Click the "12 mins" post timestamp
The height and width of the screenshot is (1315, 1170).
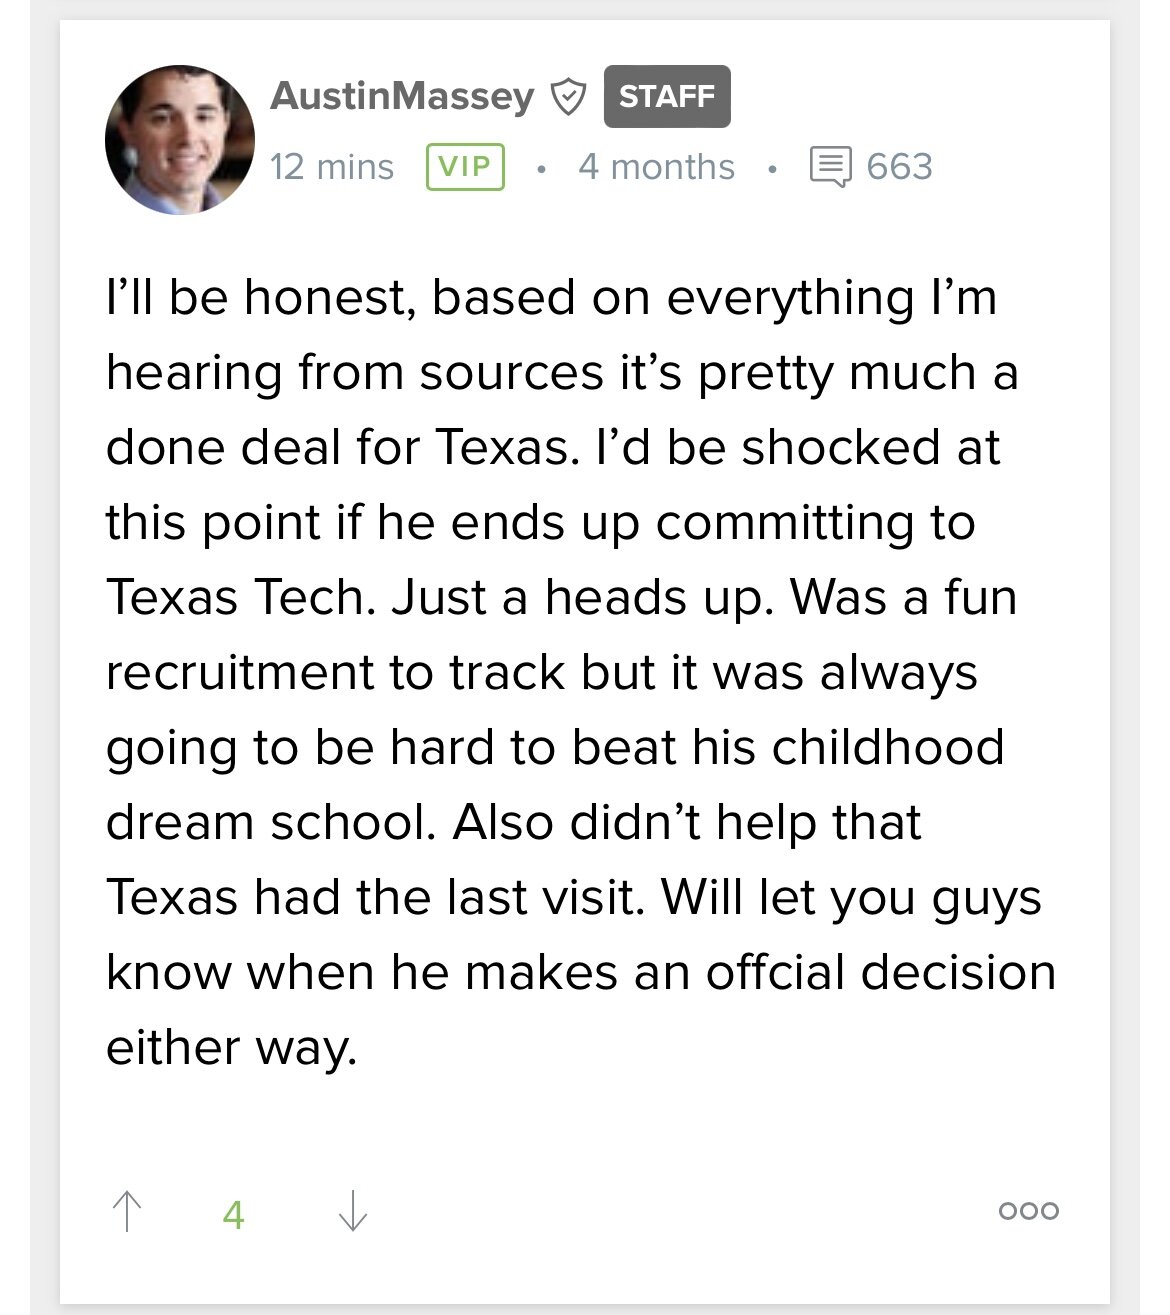click(x=332, y=167)
